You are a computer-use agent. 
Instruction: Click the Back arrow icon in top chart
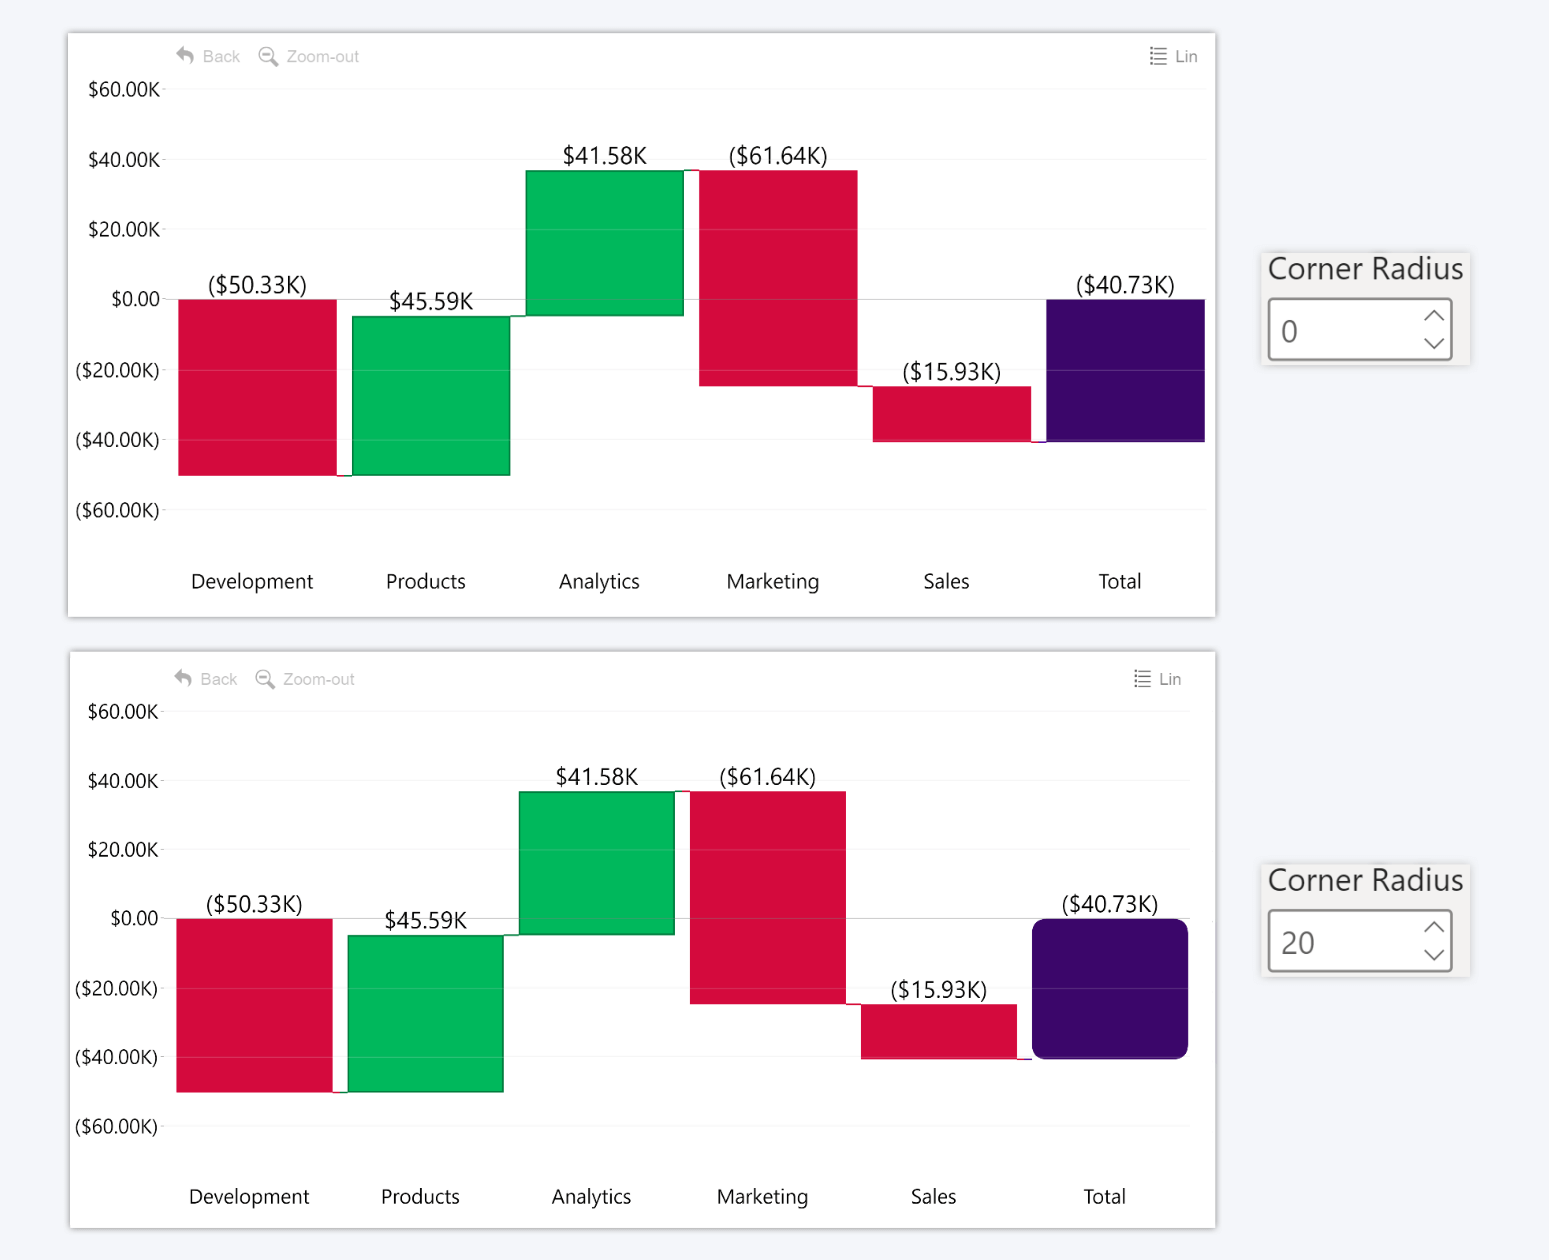click(185, 56)
